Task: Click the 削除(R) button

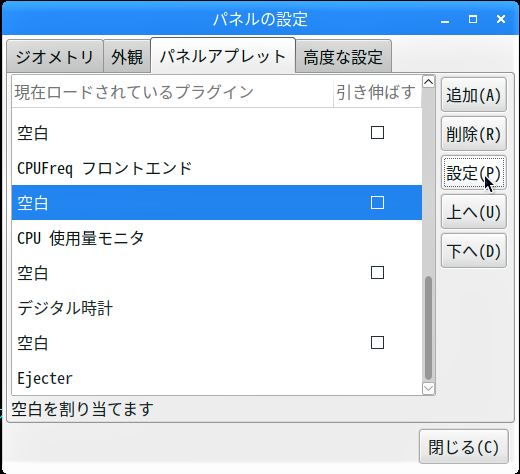Action: point(474,134)
